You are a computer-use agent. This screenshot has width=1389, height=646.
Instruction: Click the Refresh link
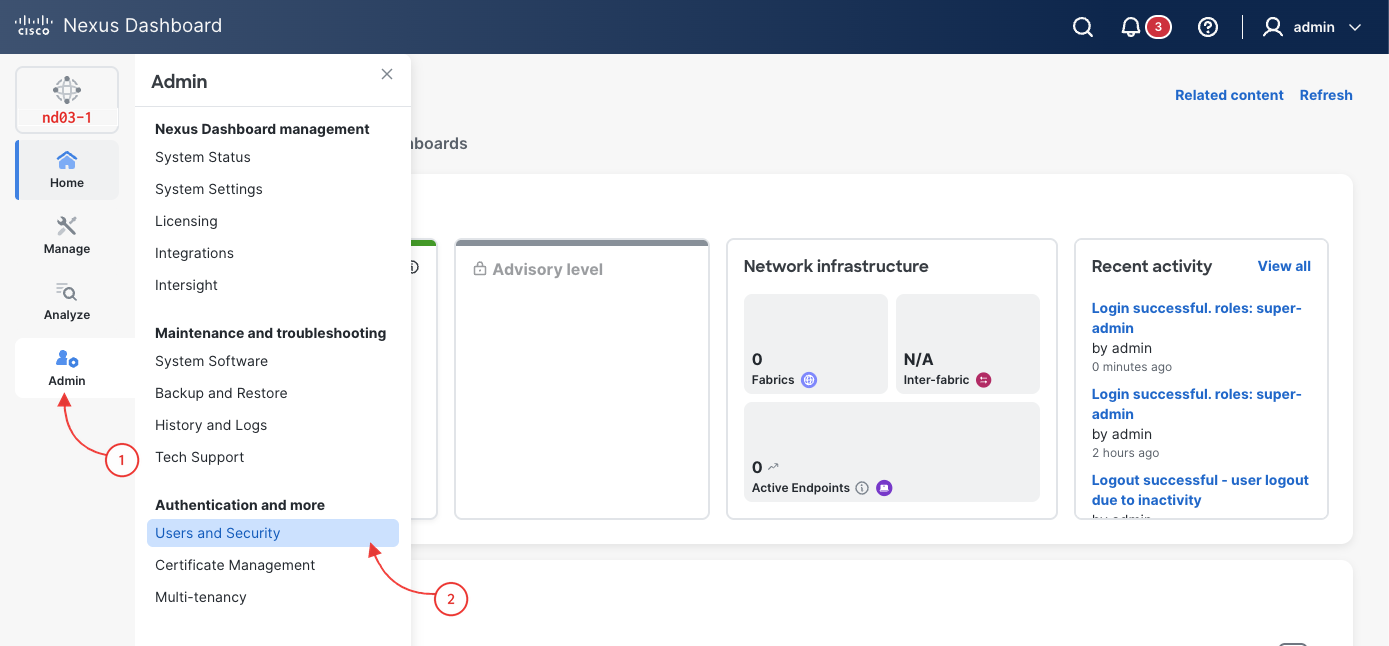pyautogui.click(x=1326, y=95)
